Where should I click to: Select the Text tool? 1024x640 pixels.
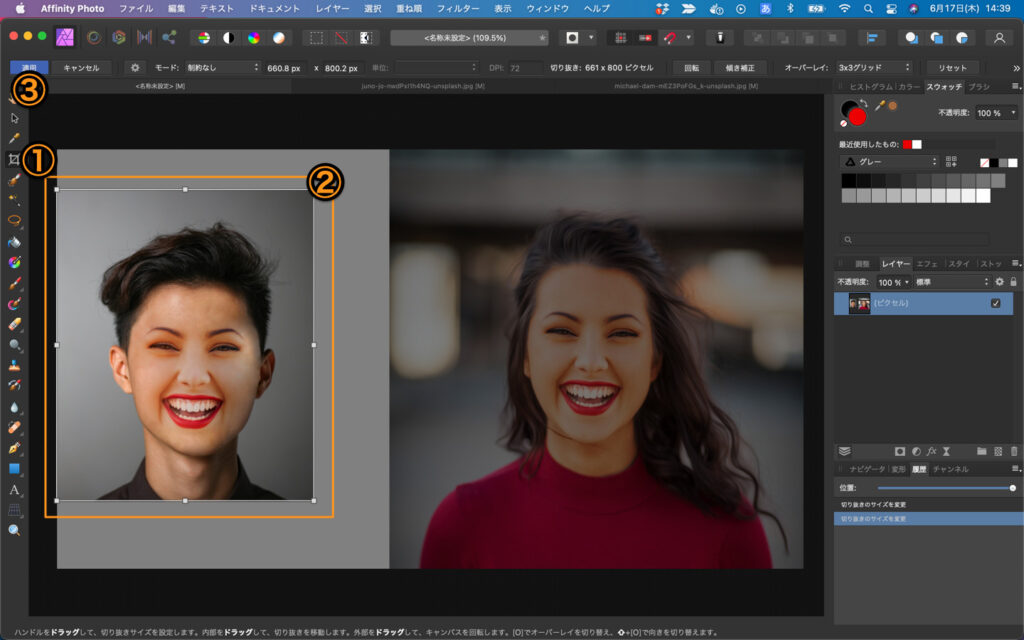click(14, 490)
